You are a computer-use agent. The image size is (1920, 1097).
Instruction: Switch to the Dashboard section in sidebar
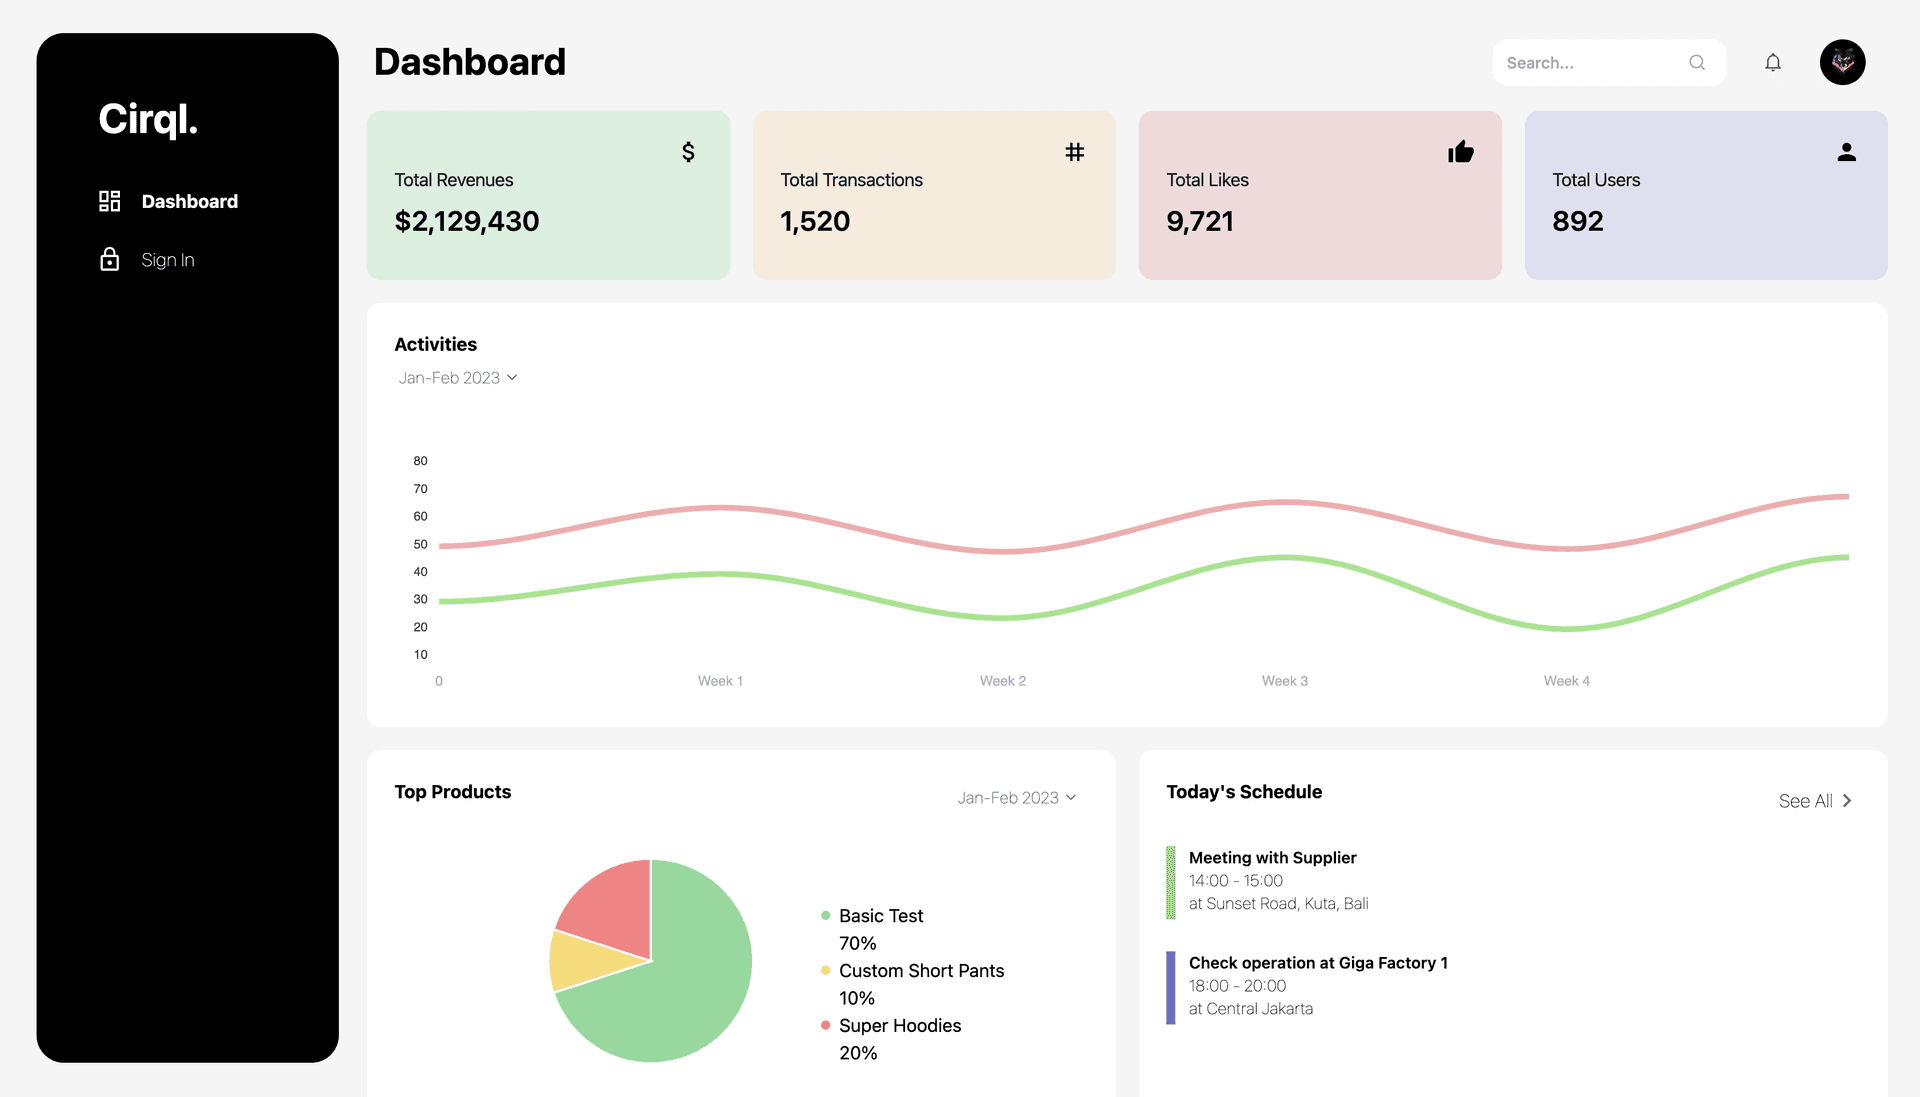click(x=191, y=201)
